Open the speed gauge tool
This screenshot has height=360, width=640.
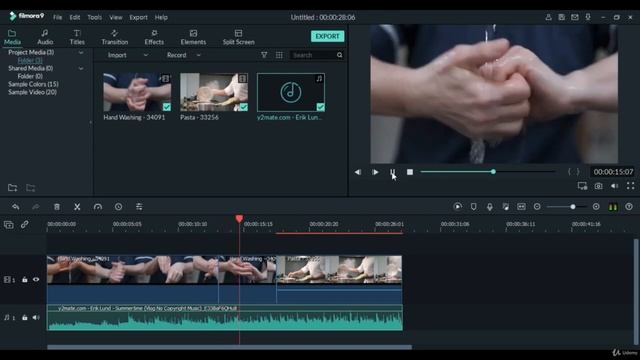coord(98,207)
